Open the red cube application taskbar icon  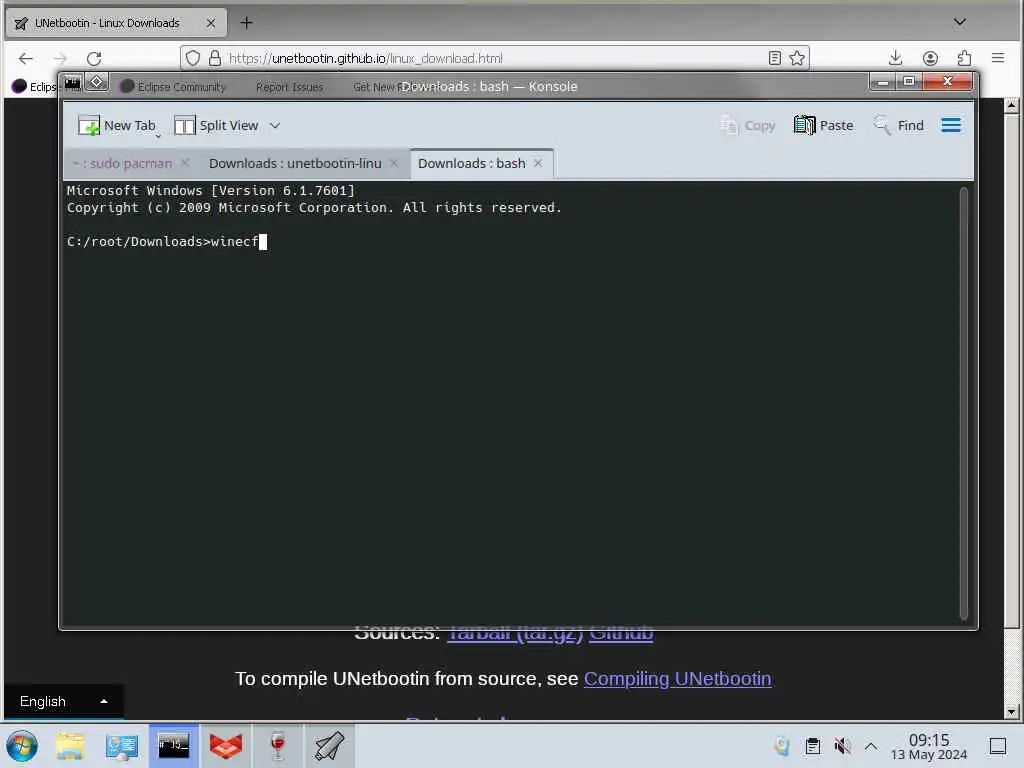click(x=226, y=746)
